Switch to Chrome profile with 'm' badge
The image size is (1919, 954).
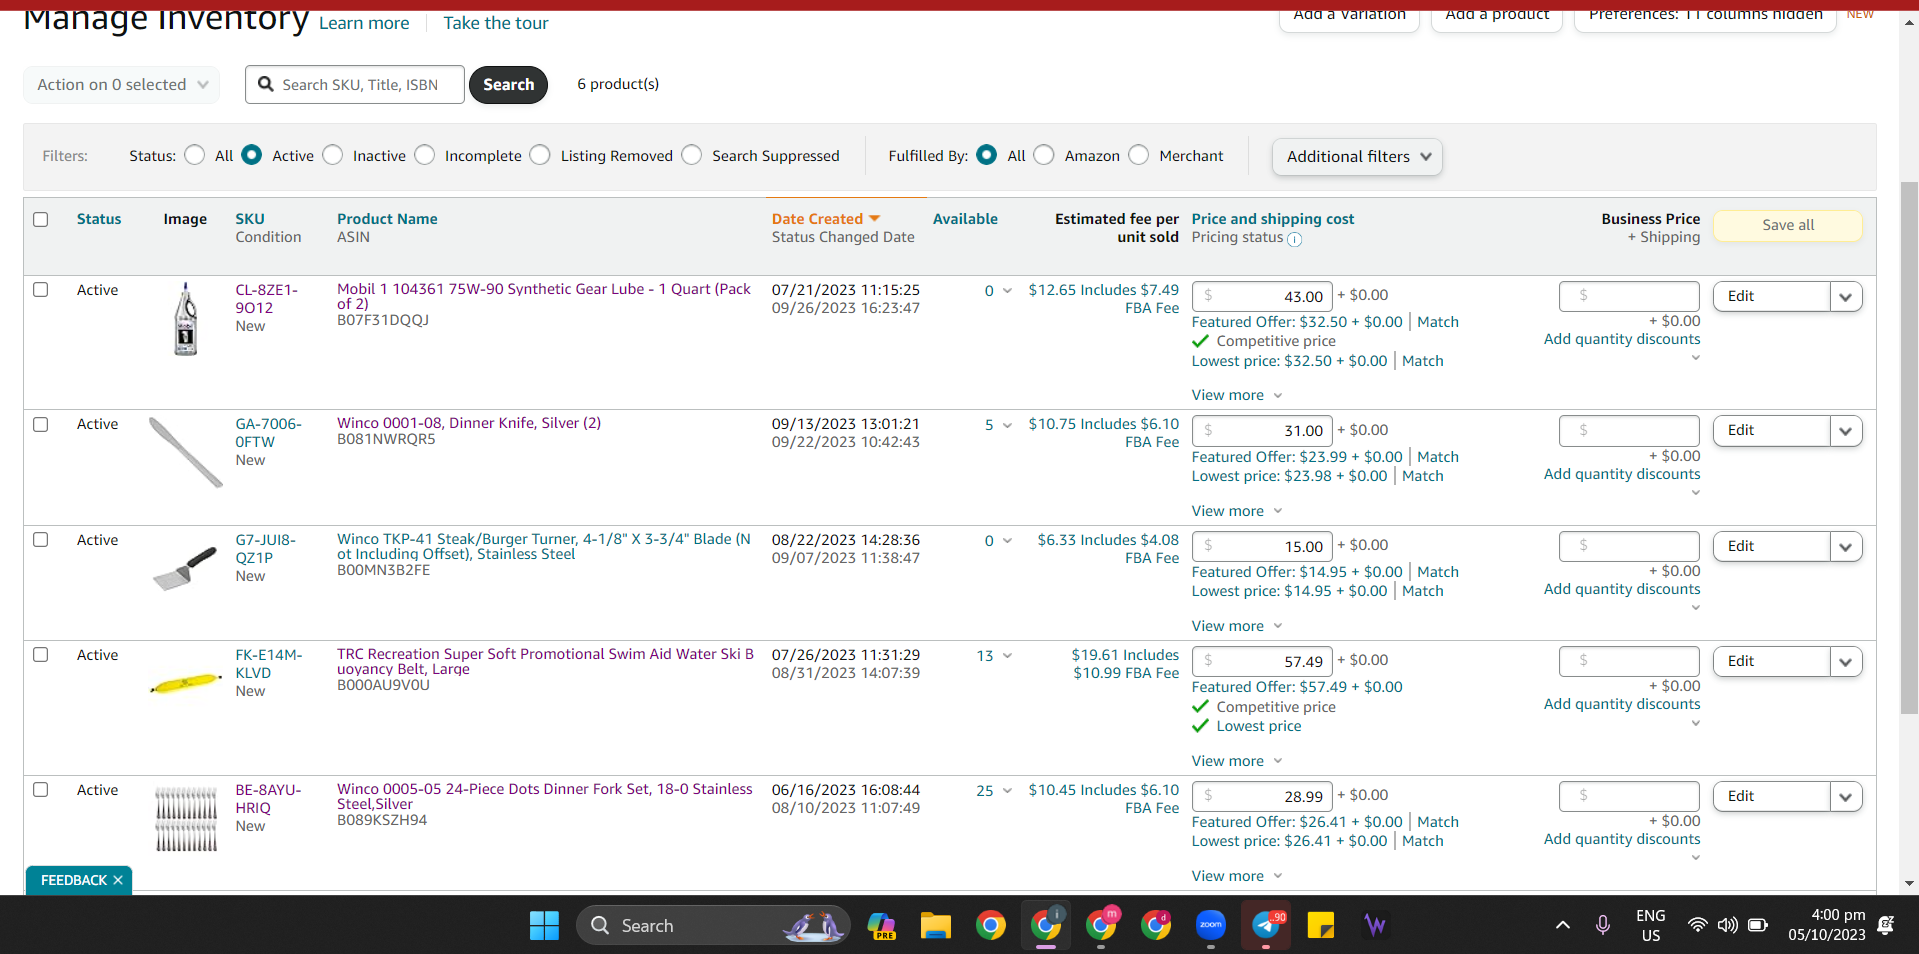click(1101, 925)
